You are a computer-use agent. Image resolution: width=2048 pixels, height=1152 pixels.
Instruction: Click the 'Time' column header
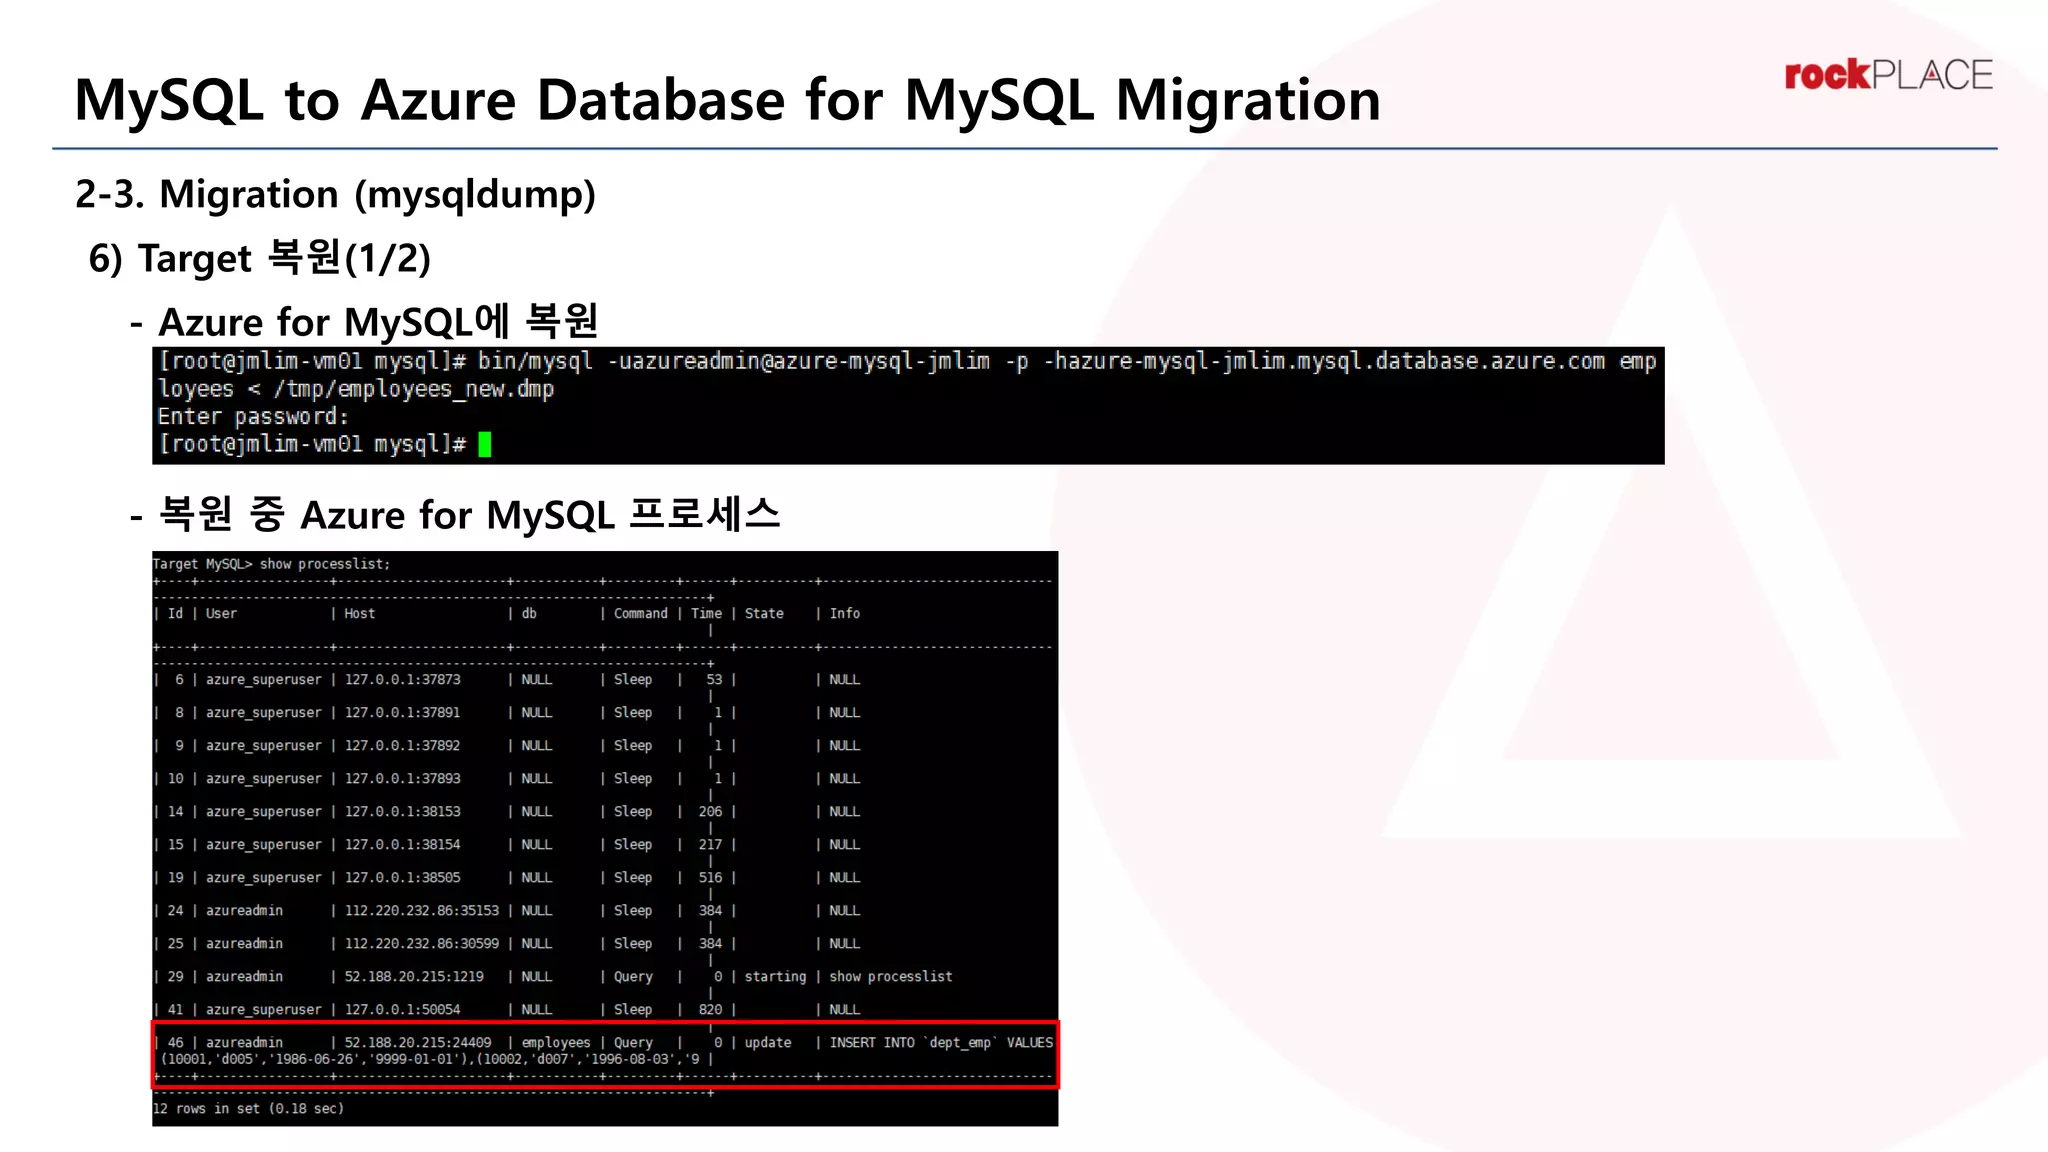[x=706, y=614]
